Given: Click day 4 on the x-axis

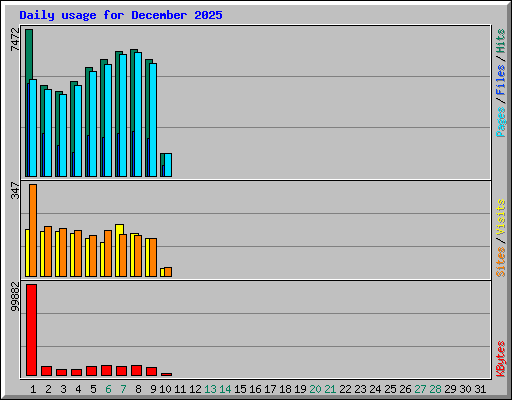Looking at the screenshot, I should (x=78, y=389).
